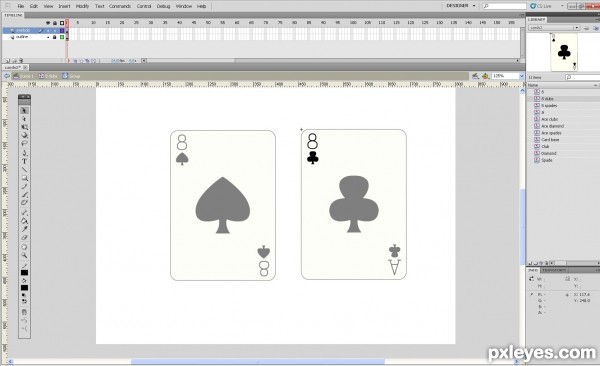Open the File menu

click(x=21, y=6)
